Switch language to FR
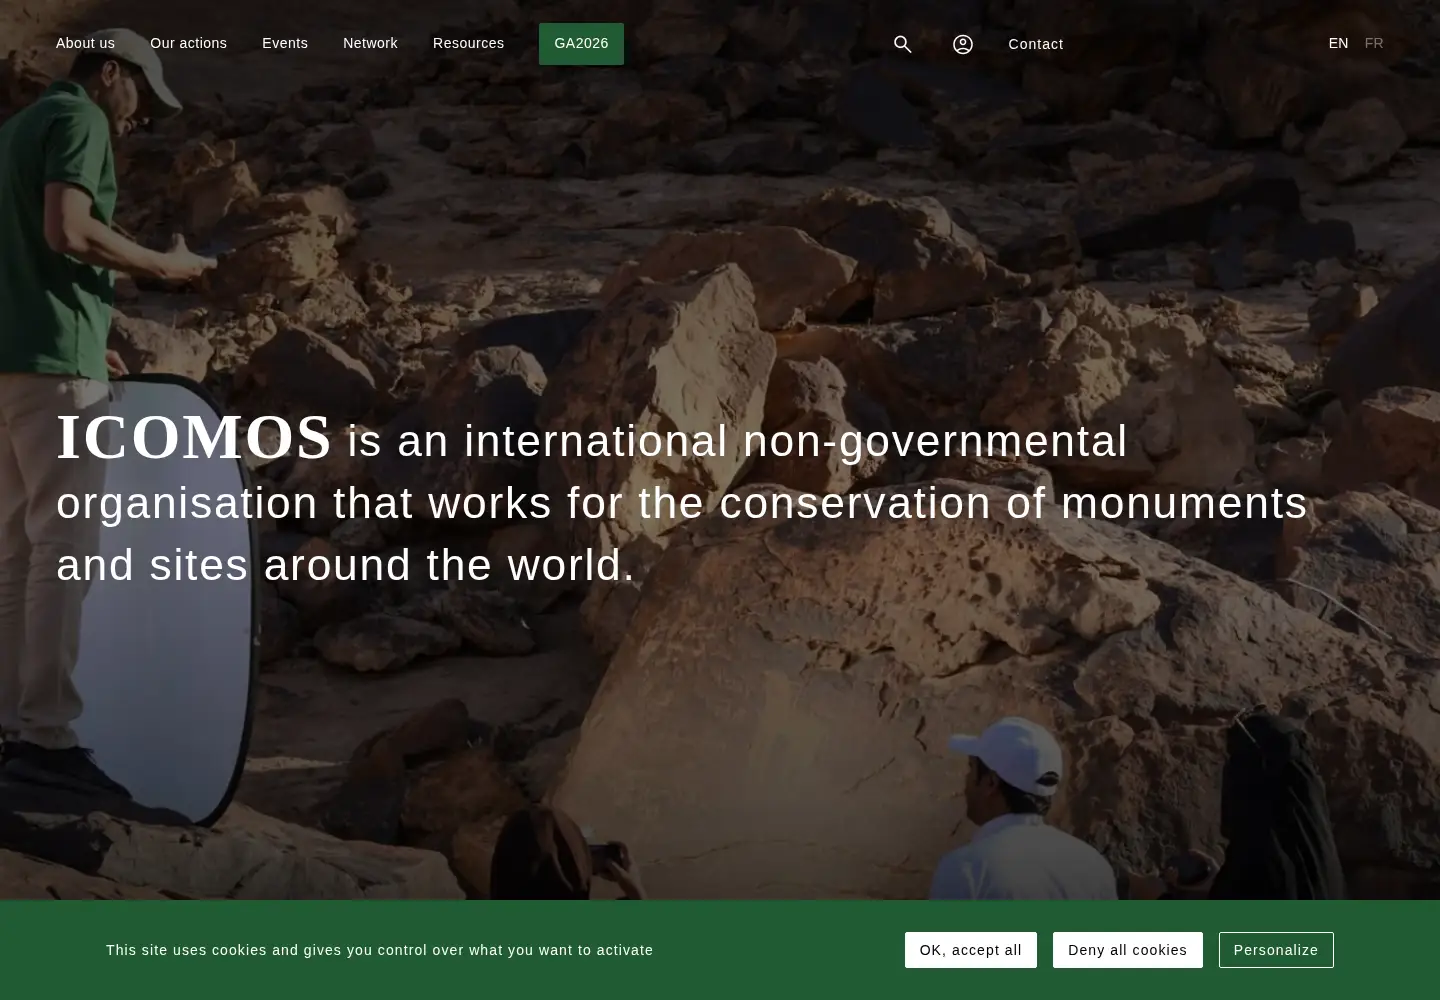 [x=1373, y=43]
